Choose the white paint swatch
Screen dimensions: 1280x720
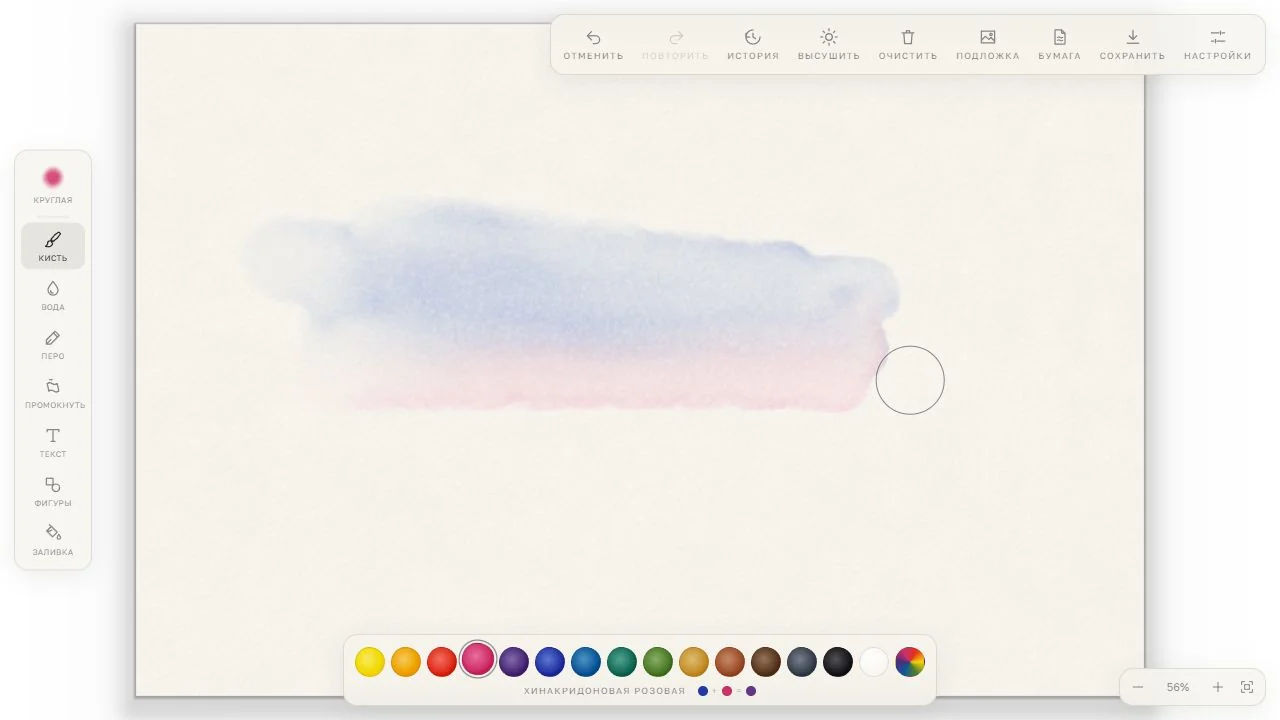click(x=874, y=662)
